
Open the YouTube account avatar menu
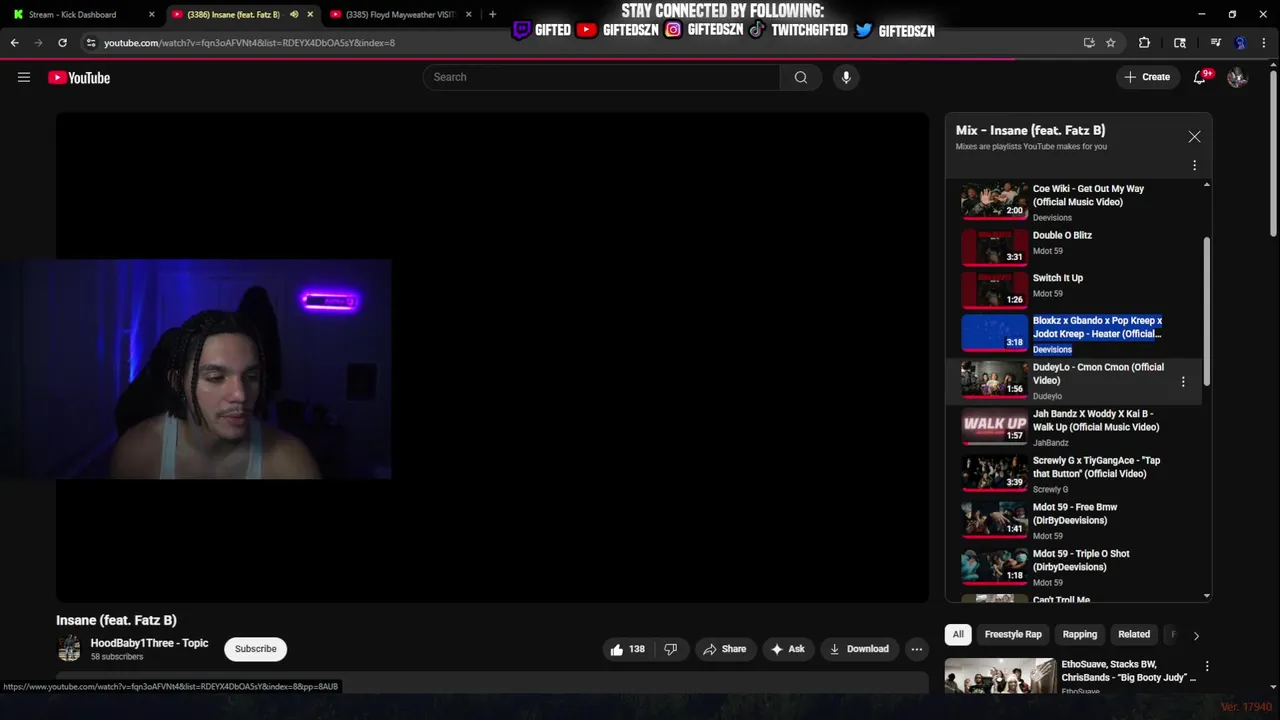[x=1237, y=77]
